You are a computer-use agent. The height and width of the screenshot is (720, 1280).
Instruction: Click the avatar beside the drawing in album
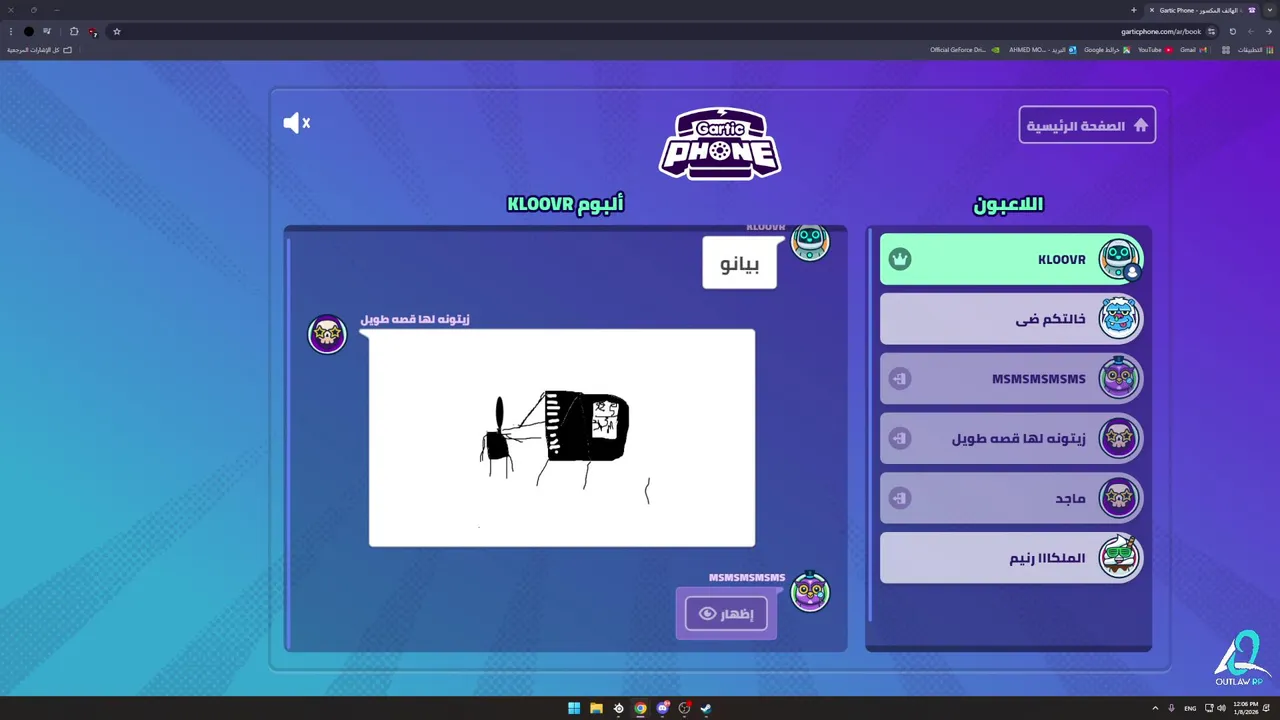coord(327,334)
